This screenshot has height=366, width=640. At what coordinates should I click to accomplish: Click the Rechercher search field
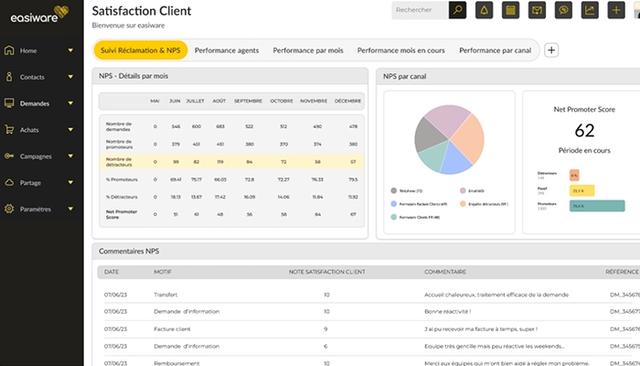[x=420, y=10]
